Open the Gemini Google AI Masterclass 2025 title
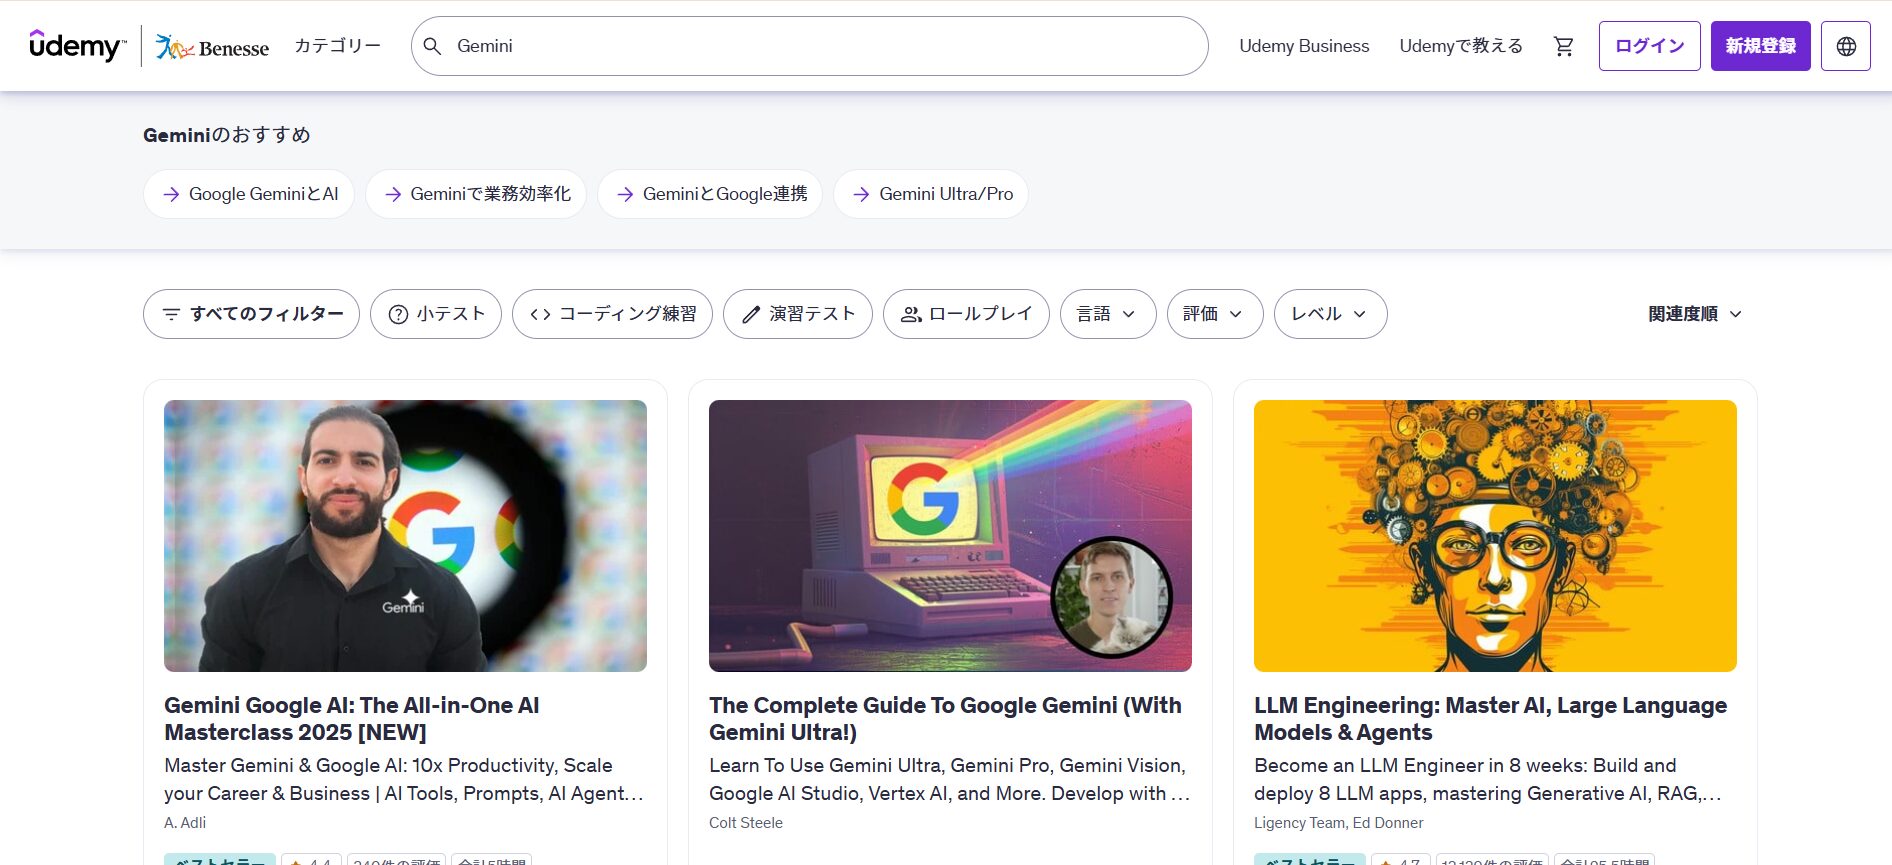Screen dimensions: 1892x865 [x=352, y=719]
